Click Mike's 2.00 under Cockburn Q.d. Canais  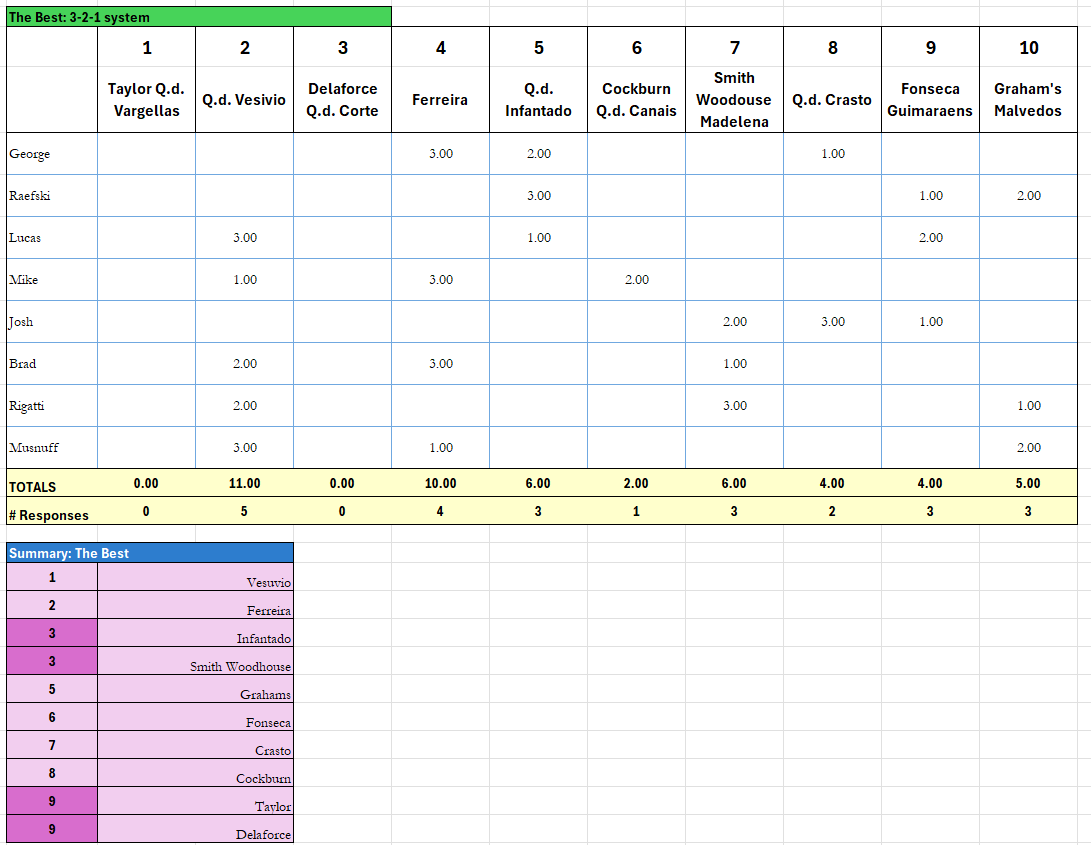[x=636, y=280]
